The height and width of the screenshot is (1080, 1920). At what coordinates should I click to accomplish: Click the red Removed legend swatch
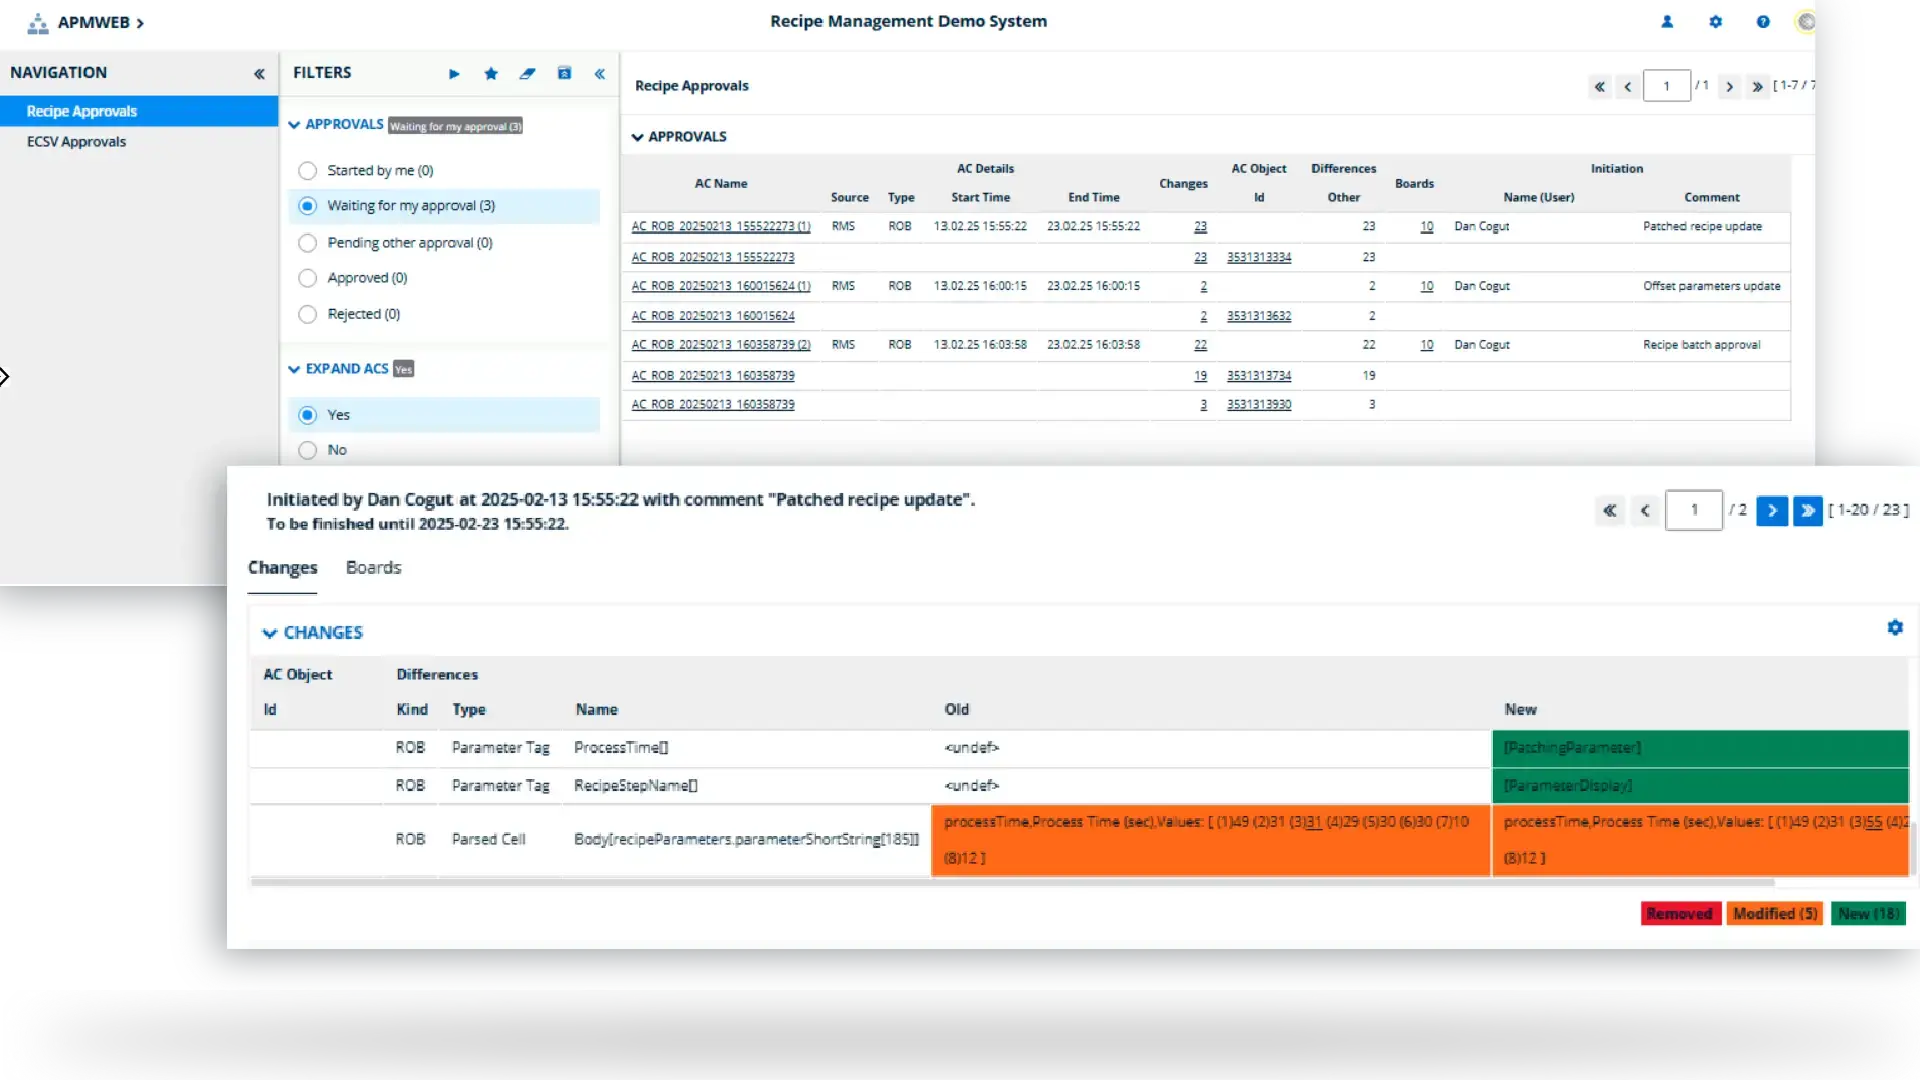tap(1680, 914)
